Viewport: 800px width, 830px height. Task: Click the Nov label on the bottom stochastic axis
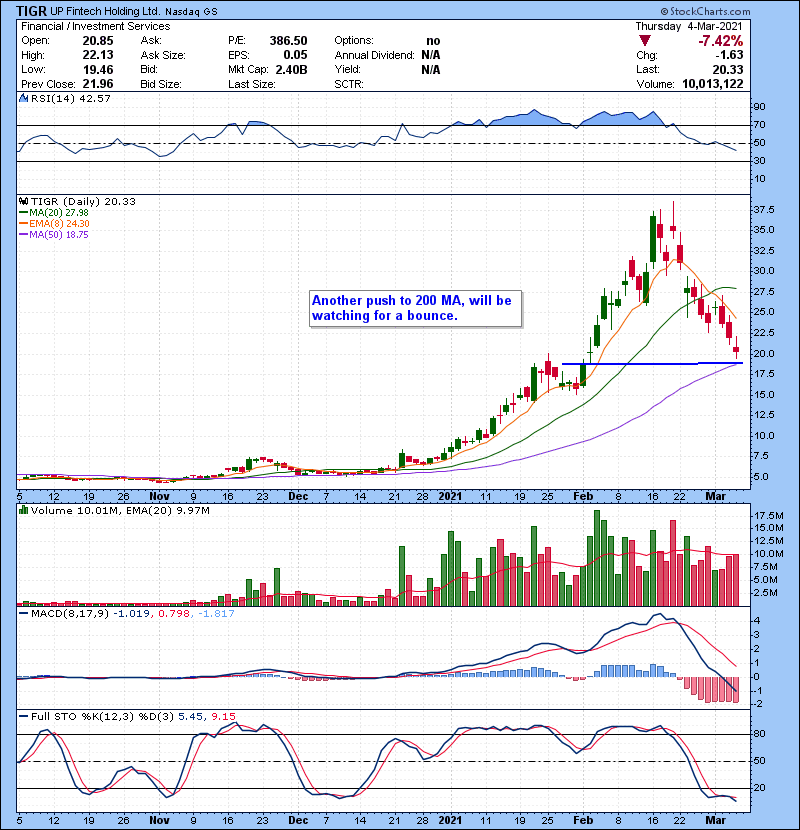pyautogui.click(x=159, y=820)
